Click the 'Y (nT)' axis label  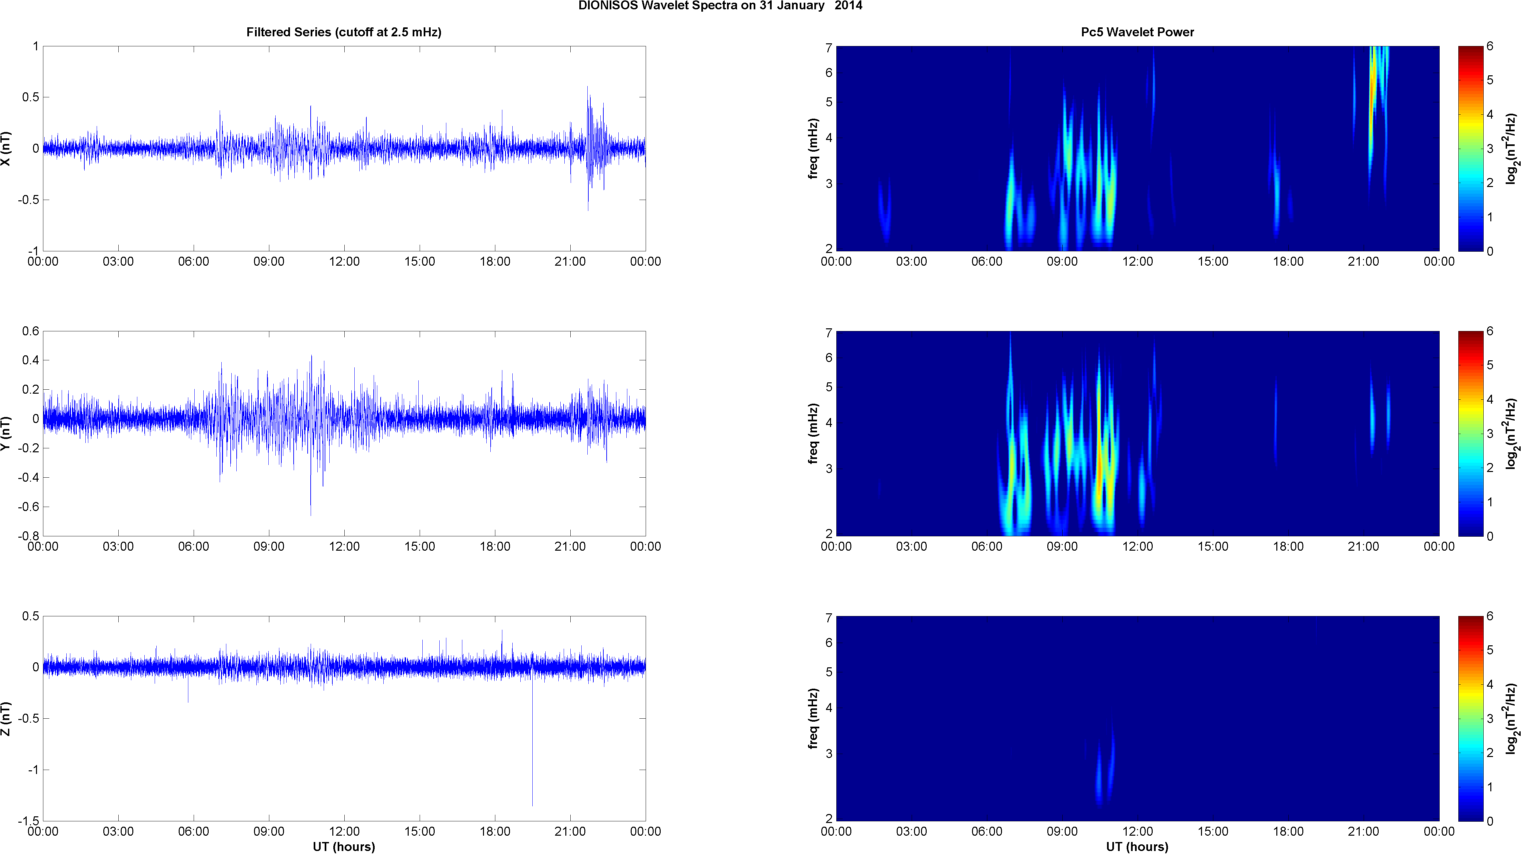[x=7, y=433]
